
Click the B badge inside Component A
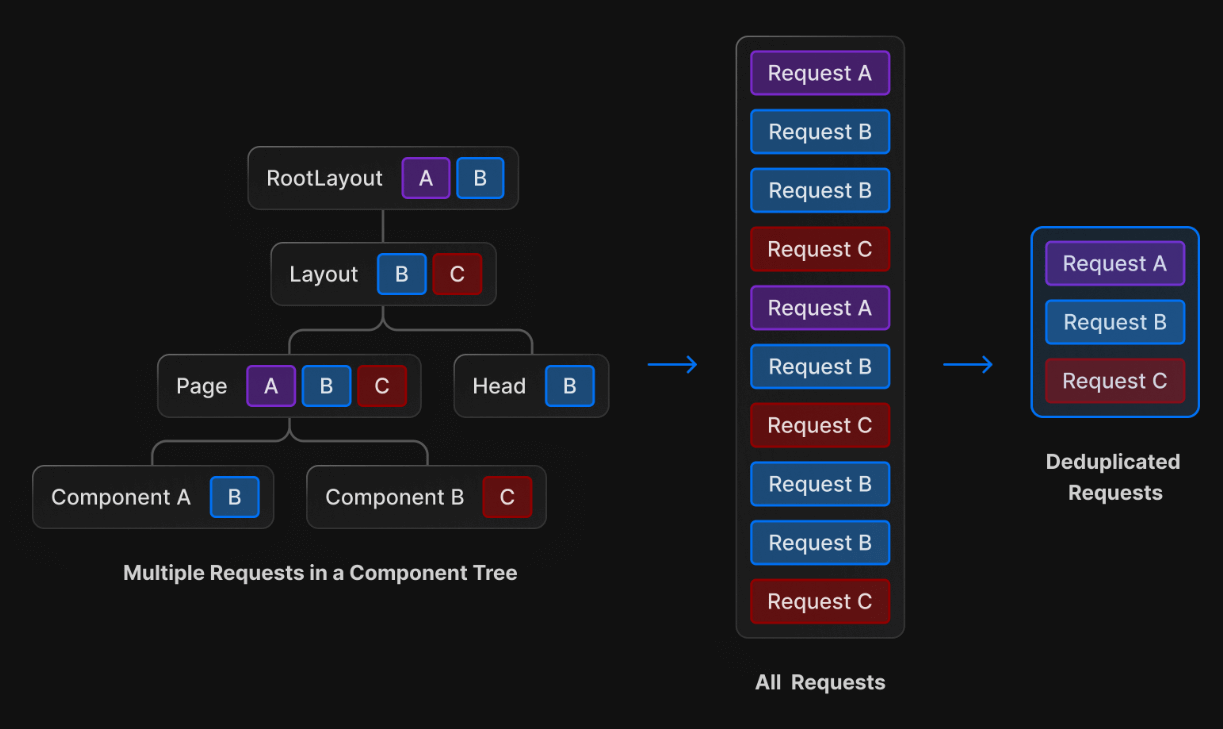tap(235, 497)
